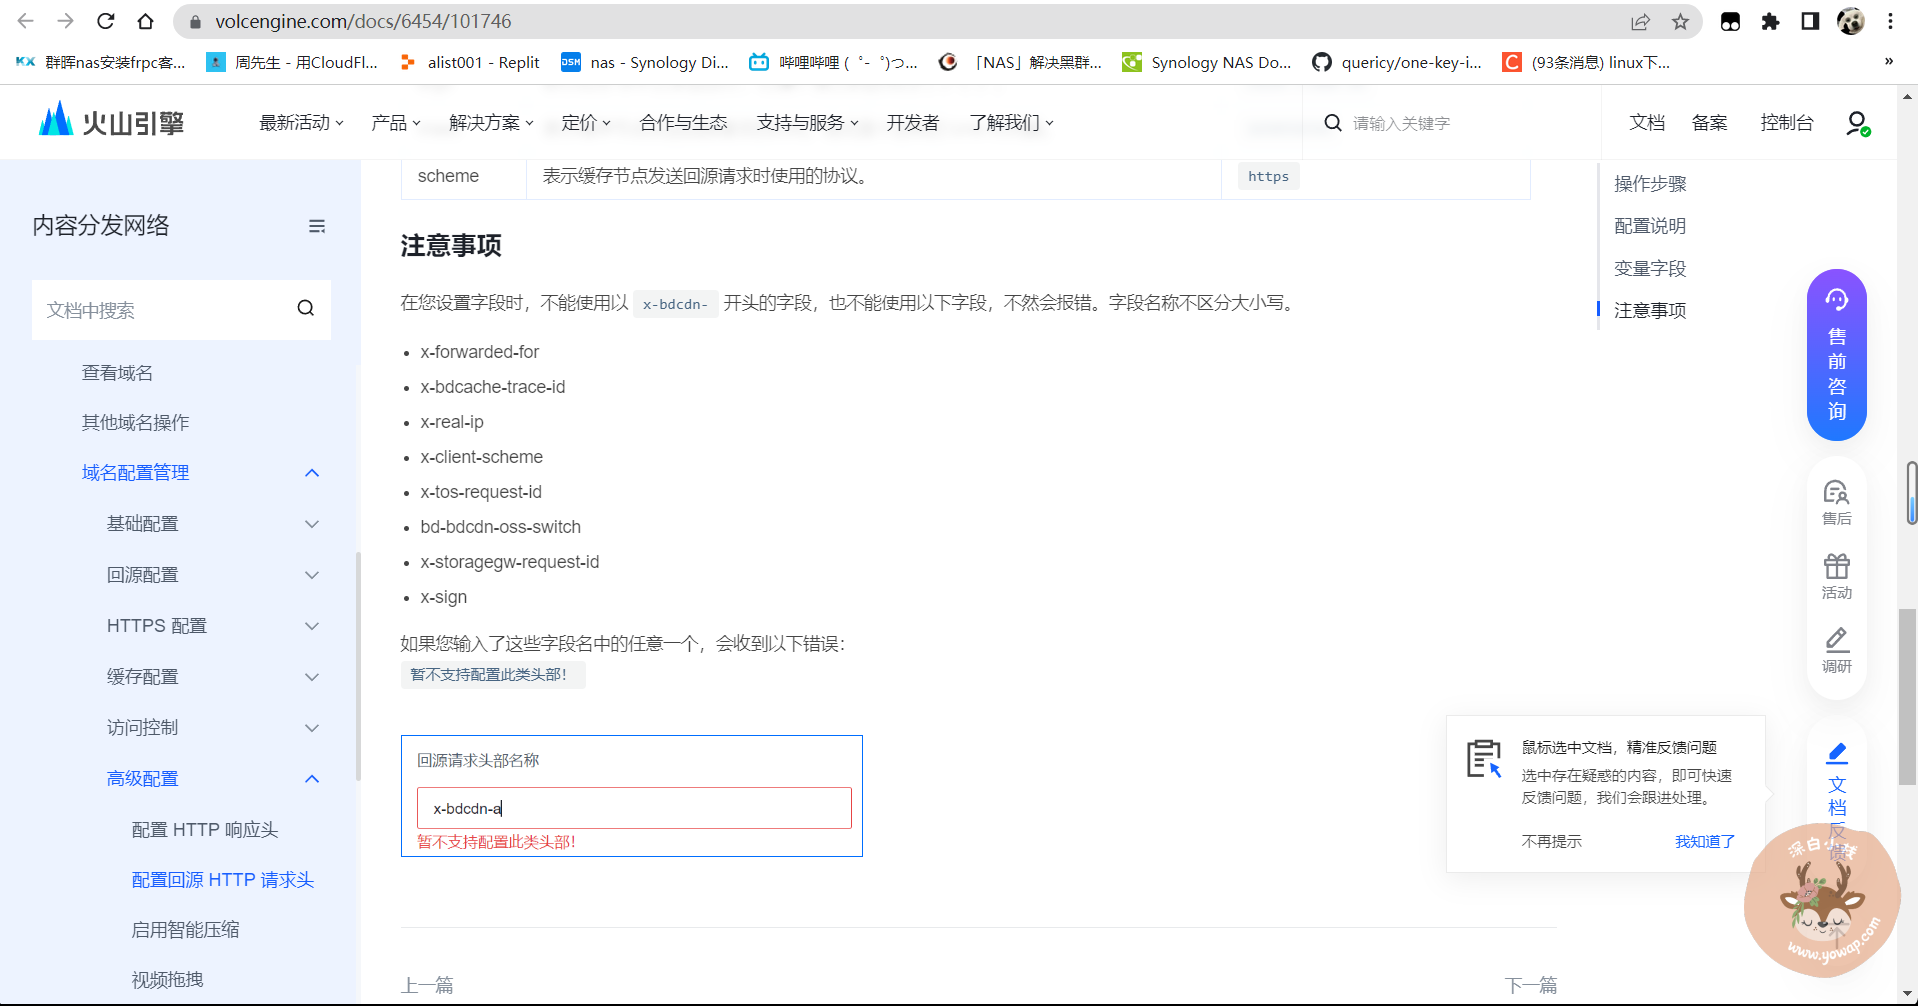Image resolution: width=1918 pixels, height=1006 pixels.
Task: Open the 了解我们 dropdown menu
Action: pyautogui.click(x=1011, y=123)
